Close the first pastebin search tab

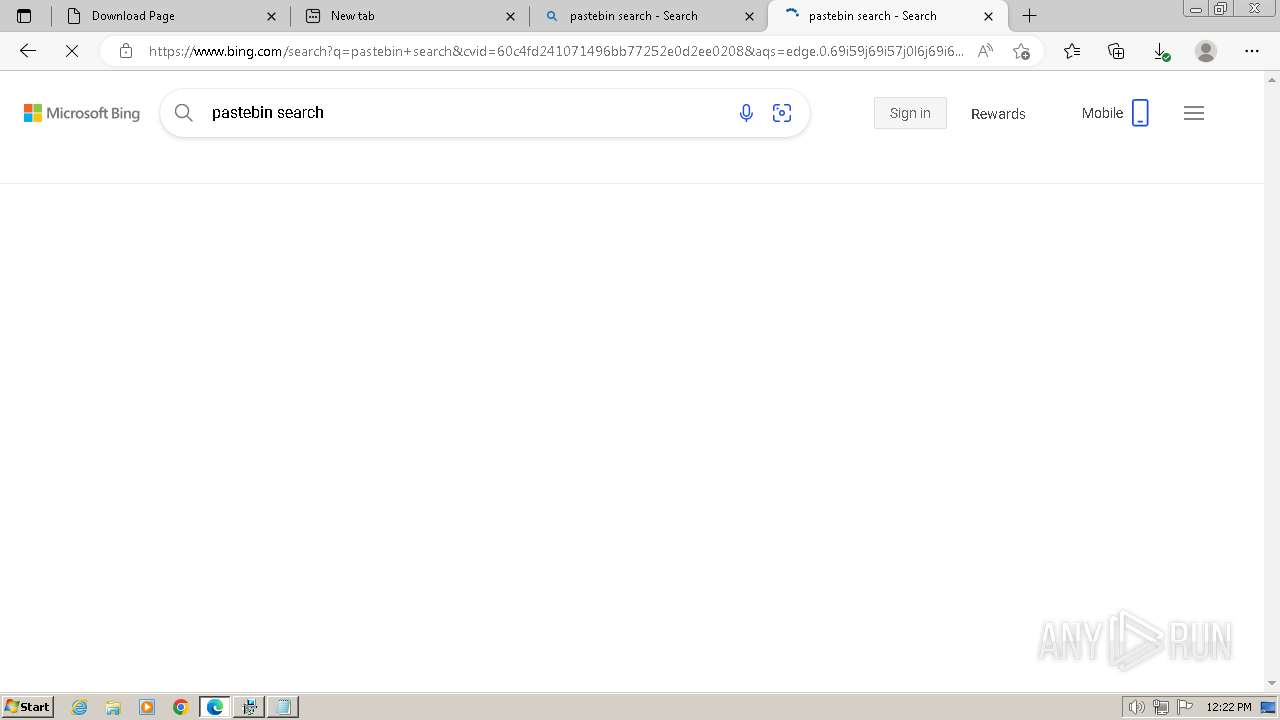[750, 16]
